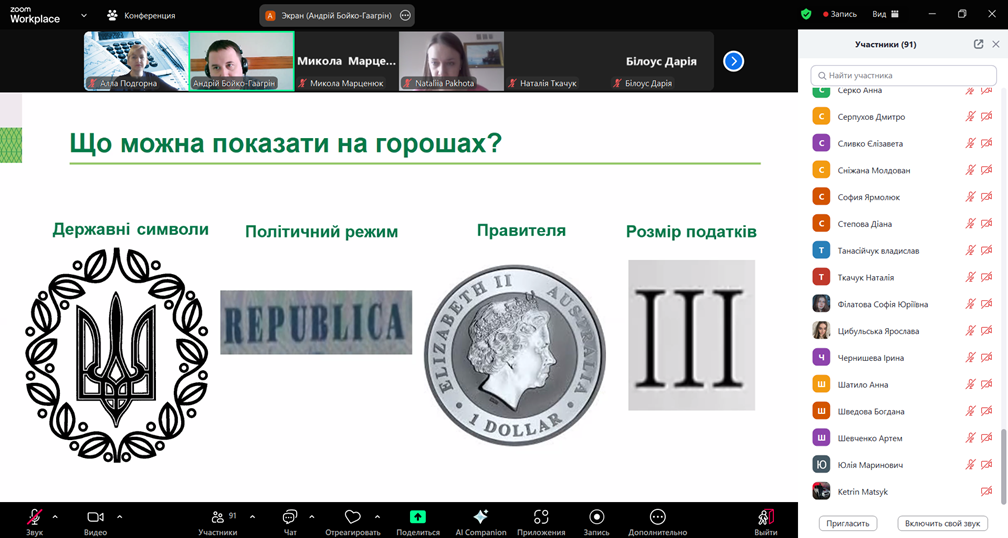Select Андрій Бойко-Гаагрін video thumbnail

point(242,61)
